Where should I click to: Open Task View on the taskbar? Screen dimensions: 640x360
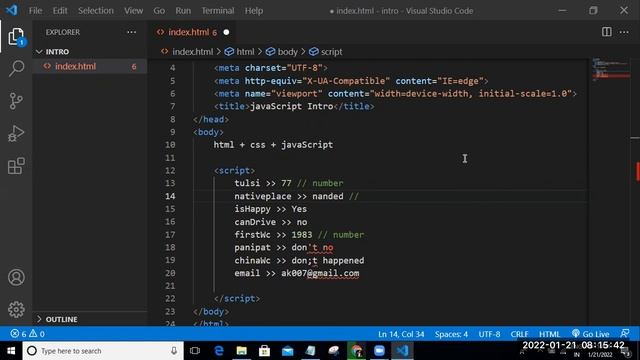pyautogui.click(x=195, y=351)
